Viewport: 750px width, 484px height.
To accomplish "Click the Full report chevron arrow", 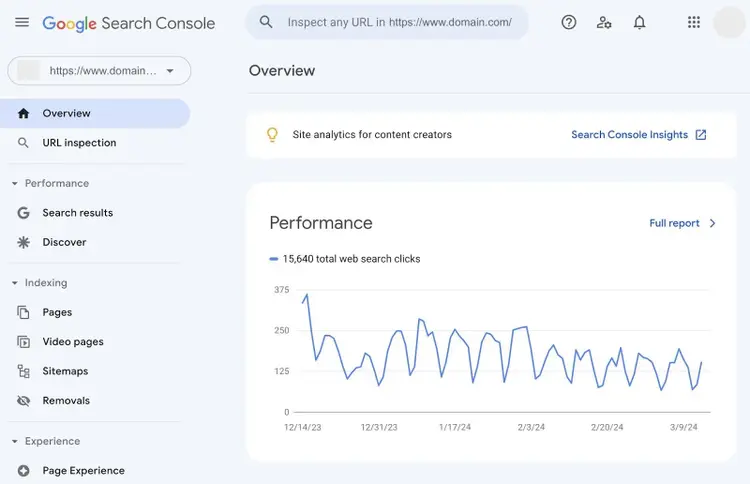I will pos(712,223).
